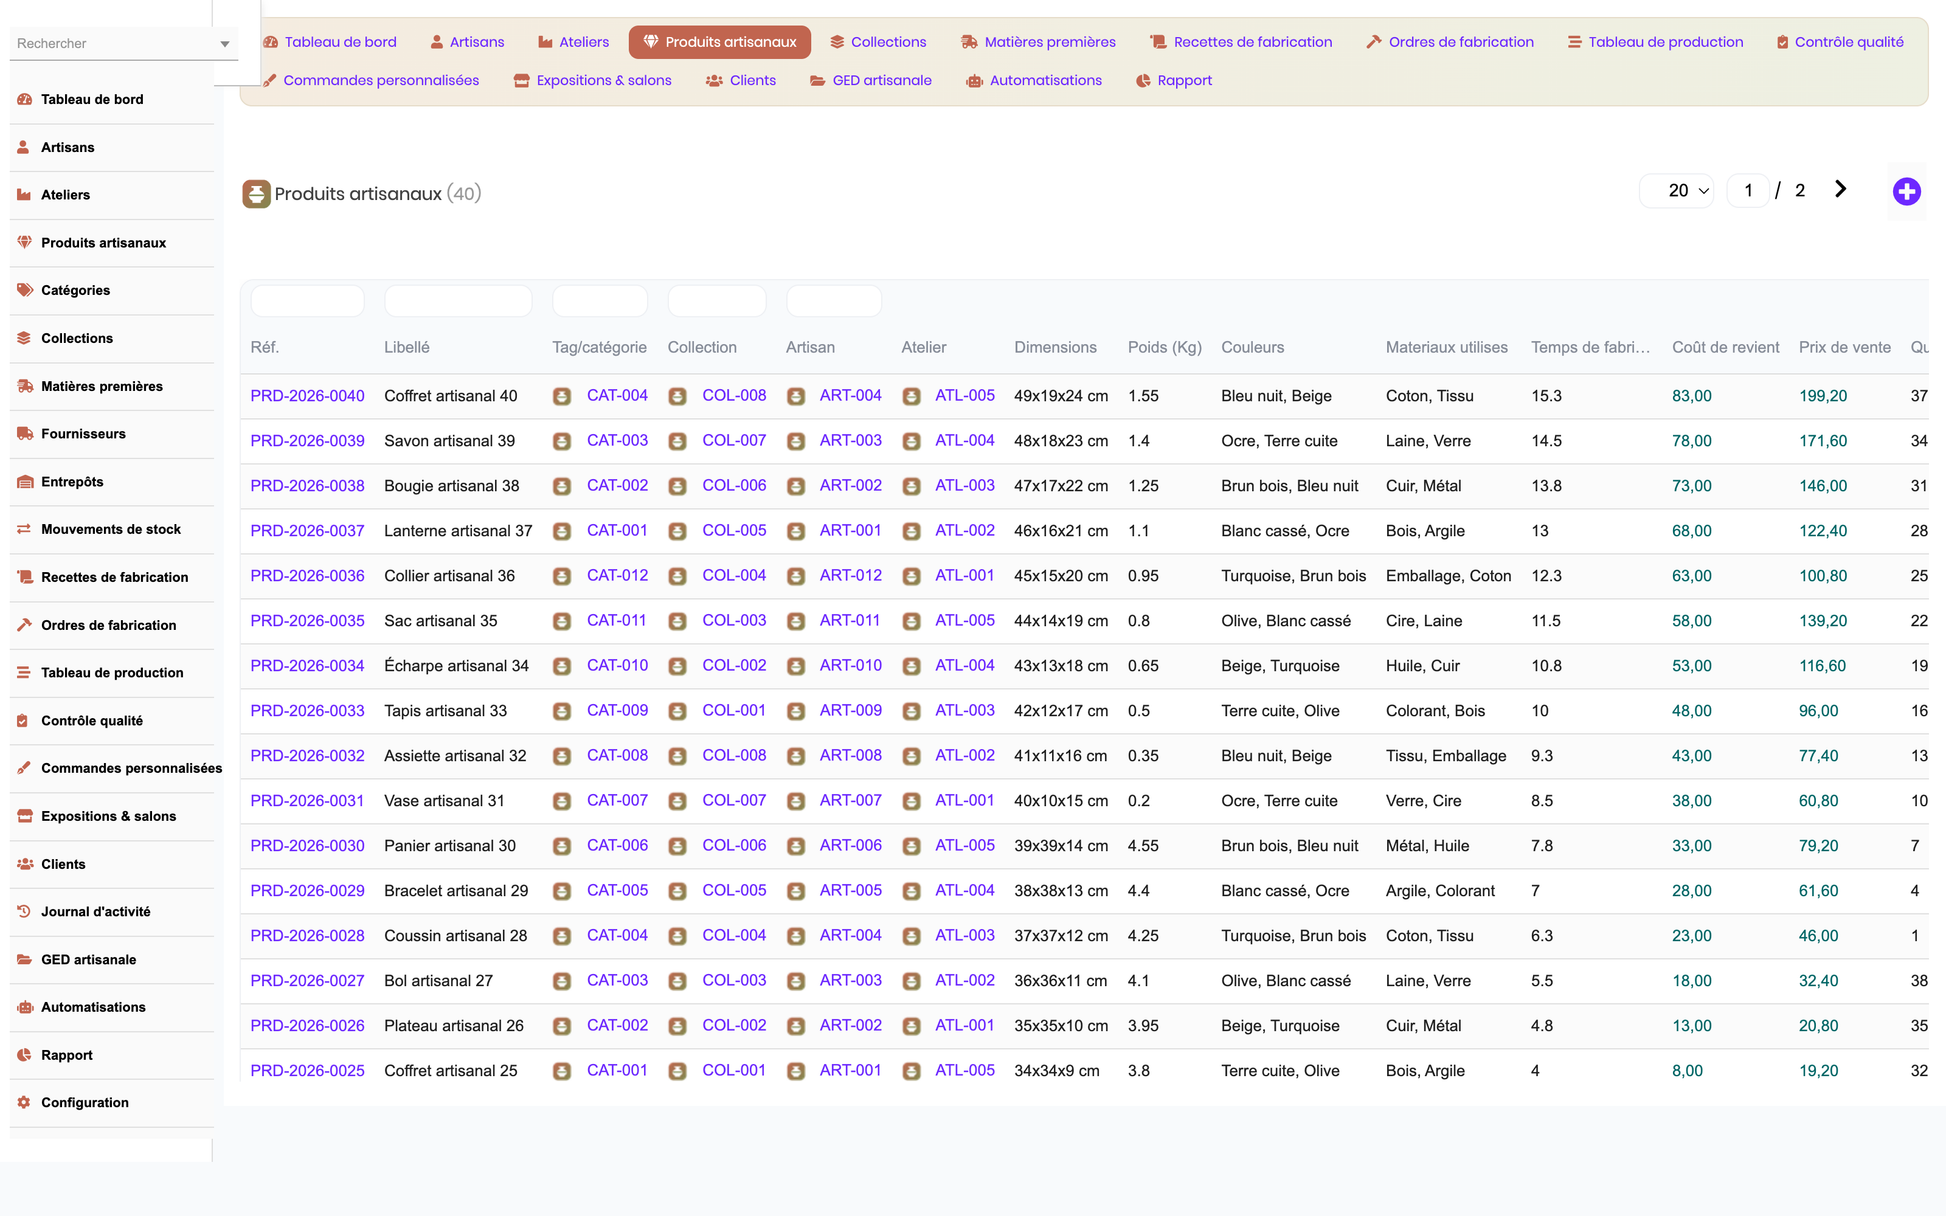1946x1216 pixels.
Task: Click the Catégories tags icon in sidebar
Action: [25, 290]
